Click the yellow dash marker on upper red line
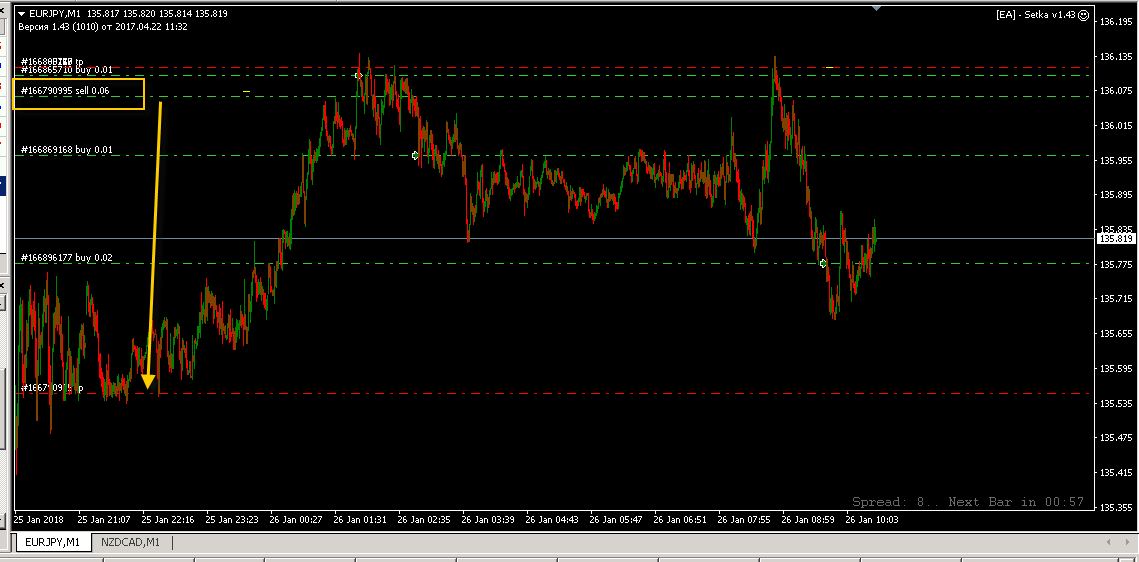This screenshot has width=1139, height=562. pos(829,68)
